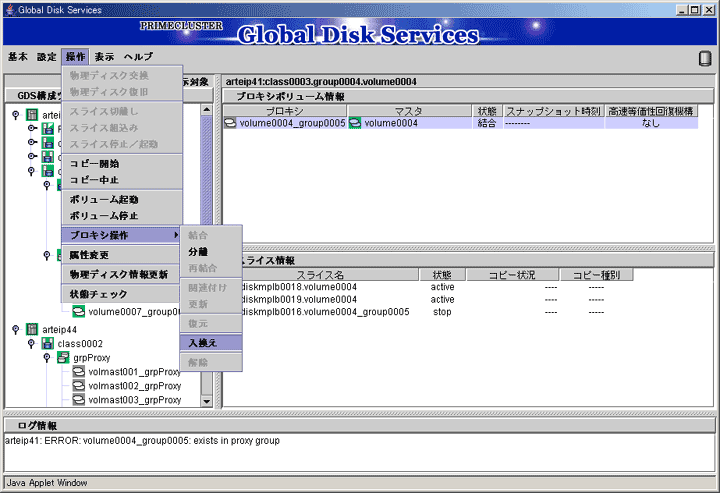Click the プロキシ column header
720x493 pixels.
285,111
